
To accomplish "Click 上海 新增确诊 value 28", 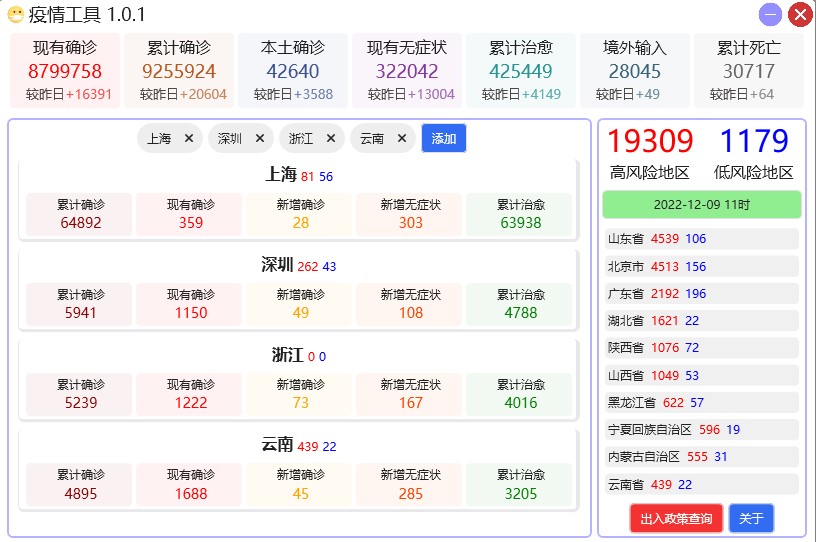I will [301, 223].
